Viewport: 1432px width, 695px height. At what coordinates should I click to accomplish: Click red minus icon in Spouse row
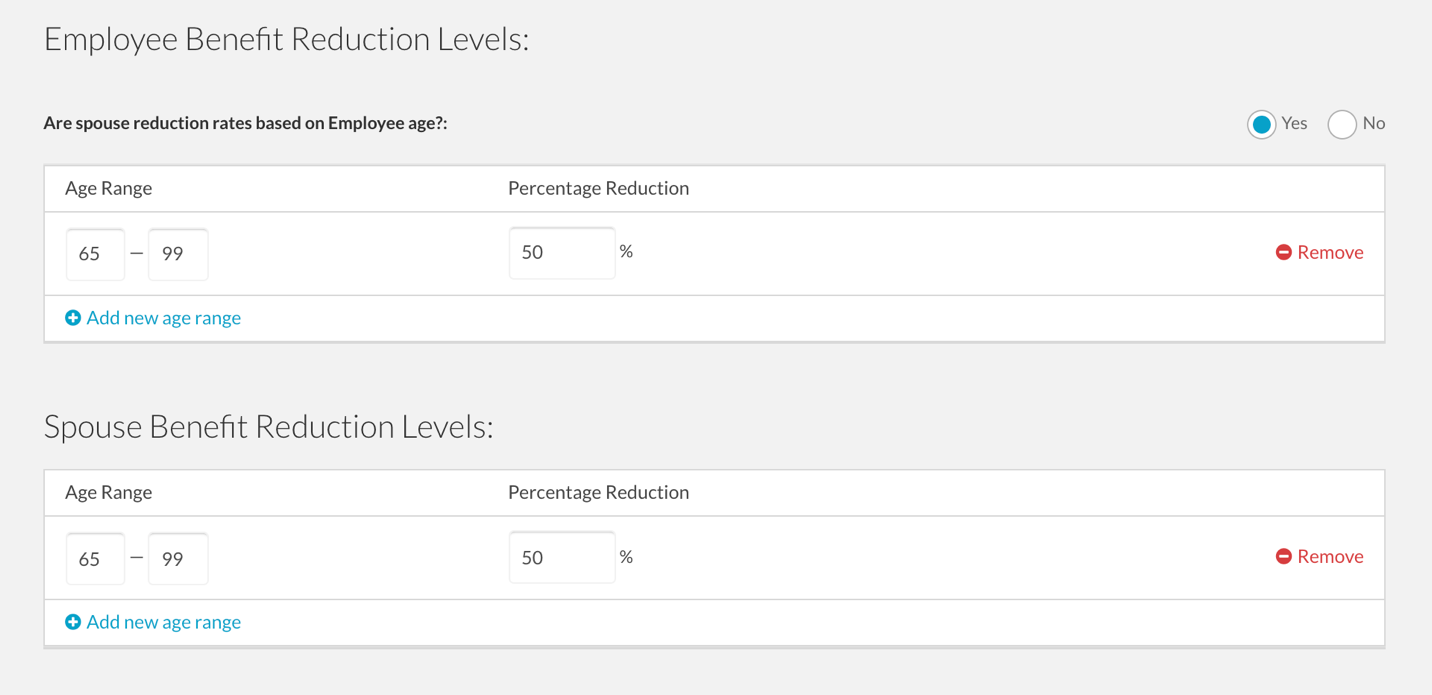[x=1284, y=556]
